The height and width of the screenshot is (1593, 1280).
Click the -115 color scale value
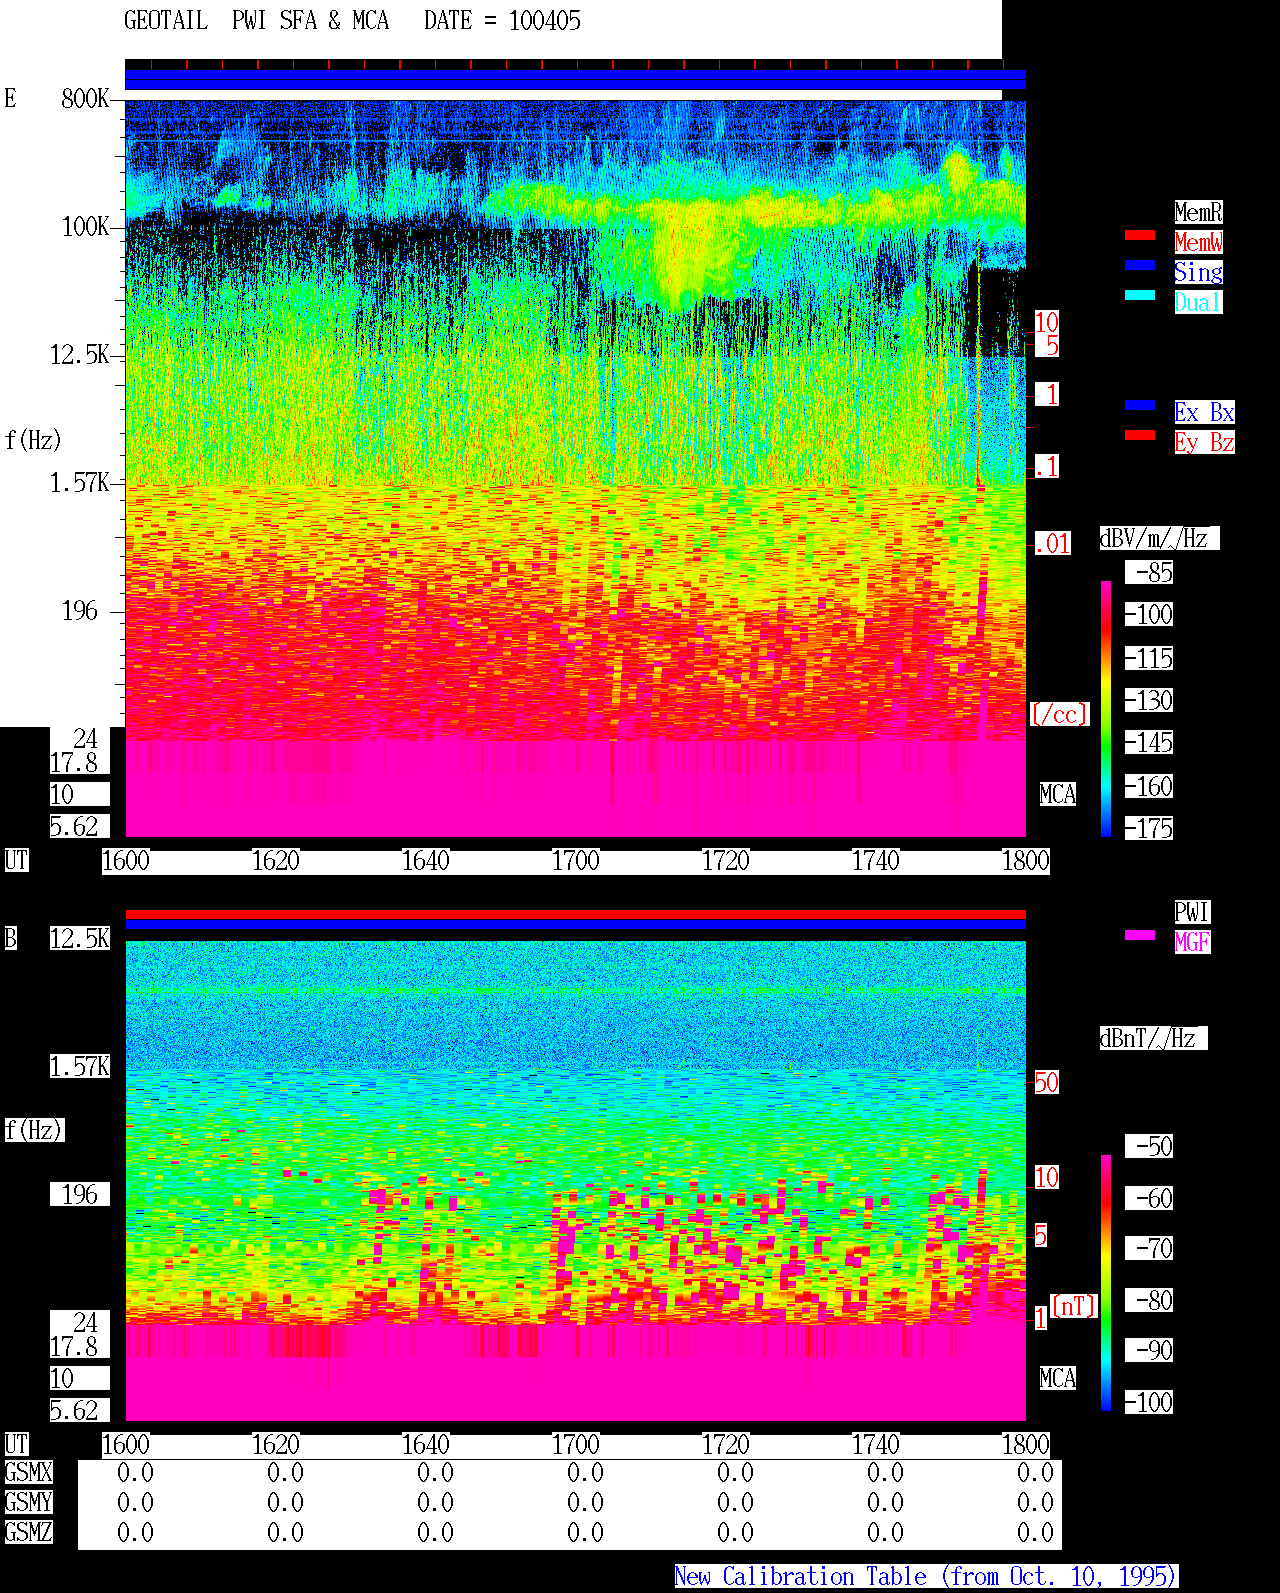pyautogui.click(x=1150, y=658)
